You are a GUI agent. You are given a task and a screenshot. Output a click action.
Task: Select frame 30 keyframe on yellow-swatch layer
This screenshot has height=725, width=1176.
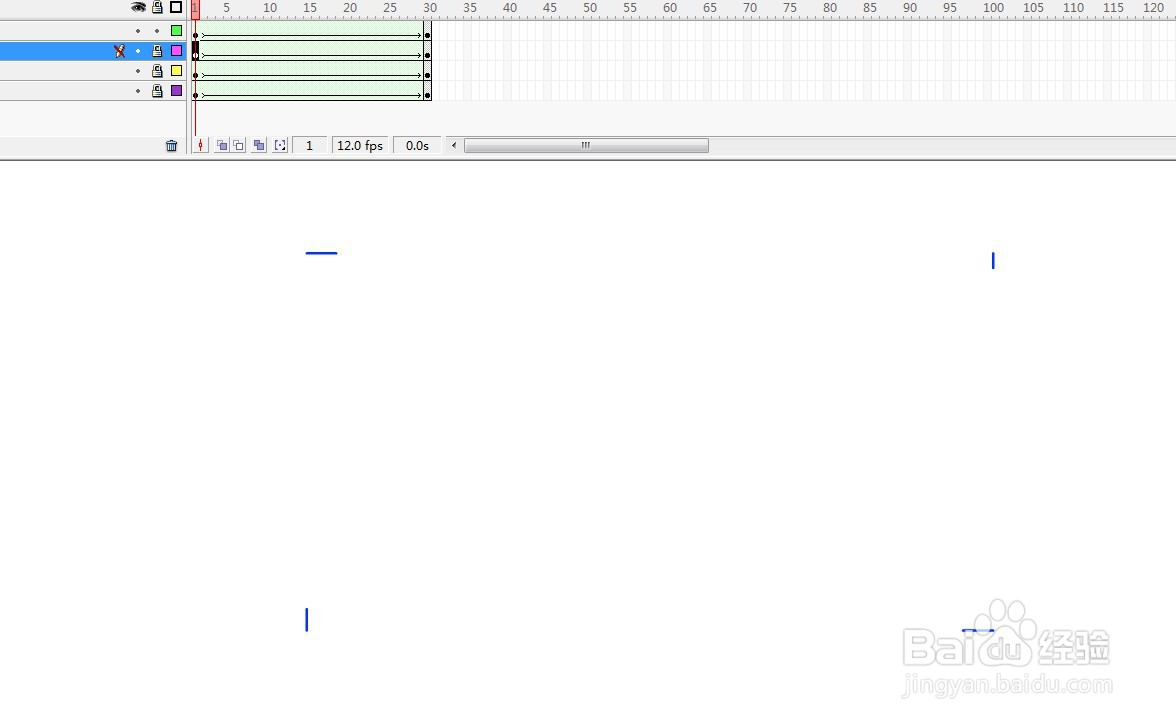coord(428,71)
